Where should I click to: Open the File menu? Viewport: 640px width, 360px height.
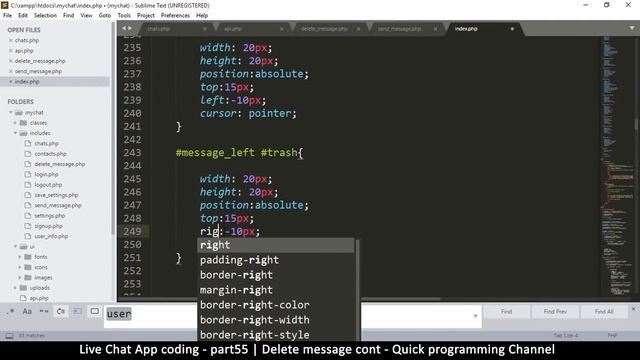7,16
